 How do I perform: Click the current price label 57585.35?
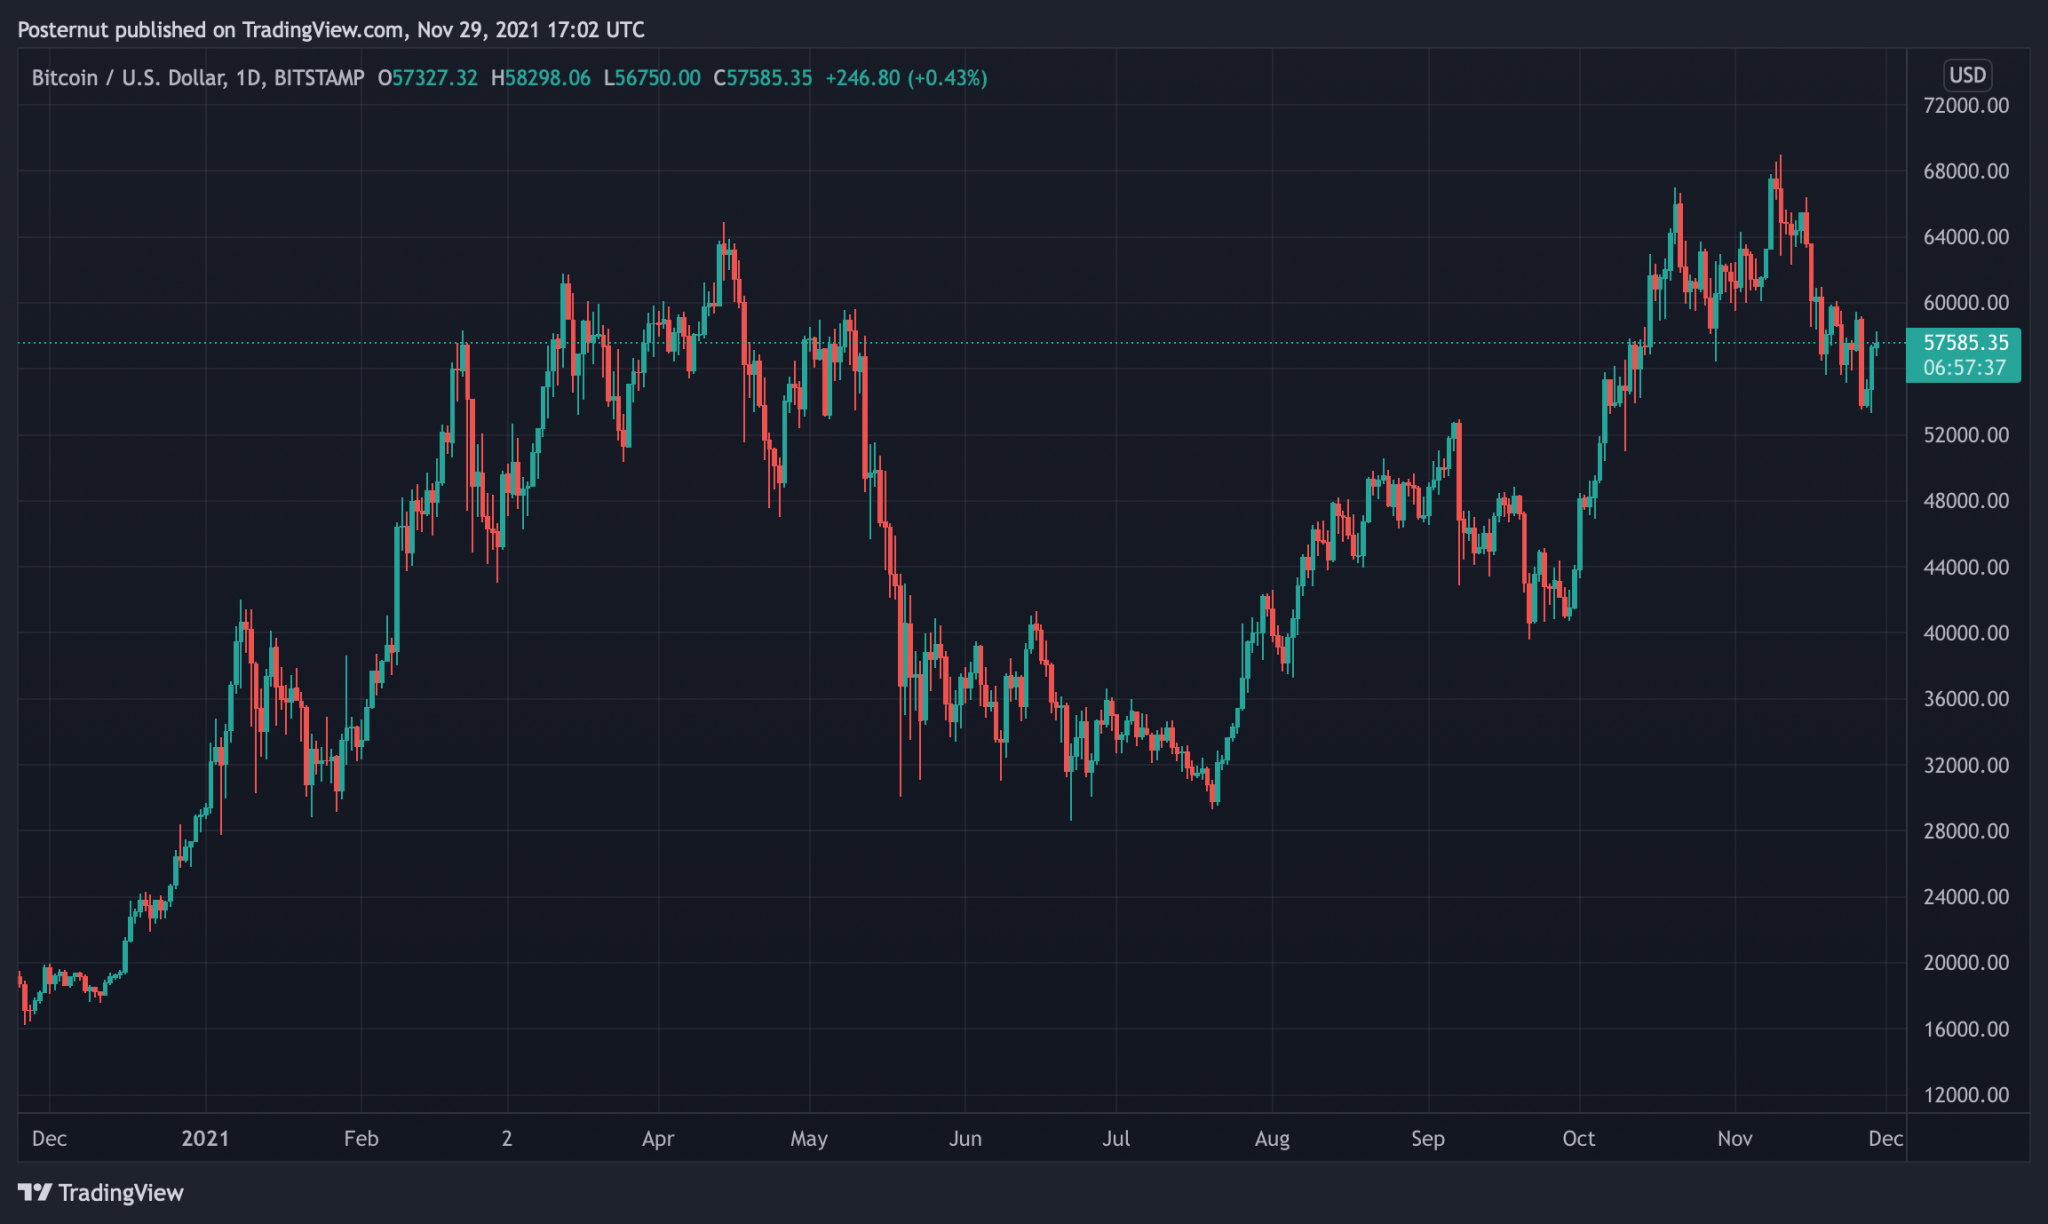pyautogui.click(x=1965, y=343)
